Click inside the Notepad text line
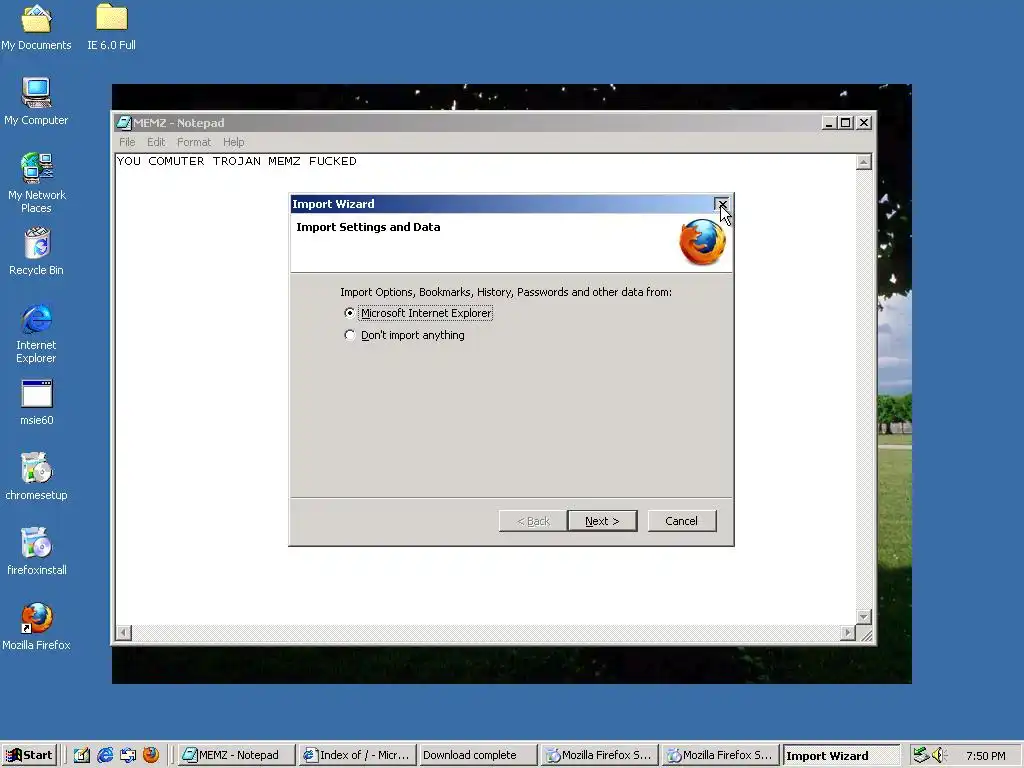The height and width of the screenshot is (768, 1024). click(236, 161)
